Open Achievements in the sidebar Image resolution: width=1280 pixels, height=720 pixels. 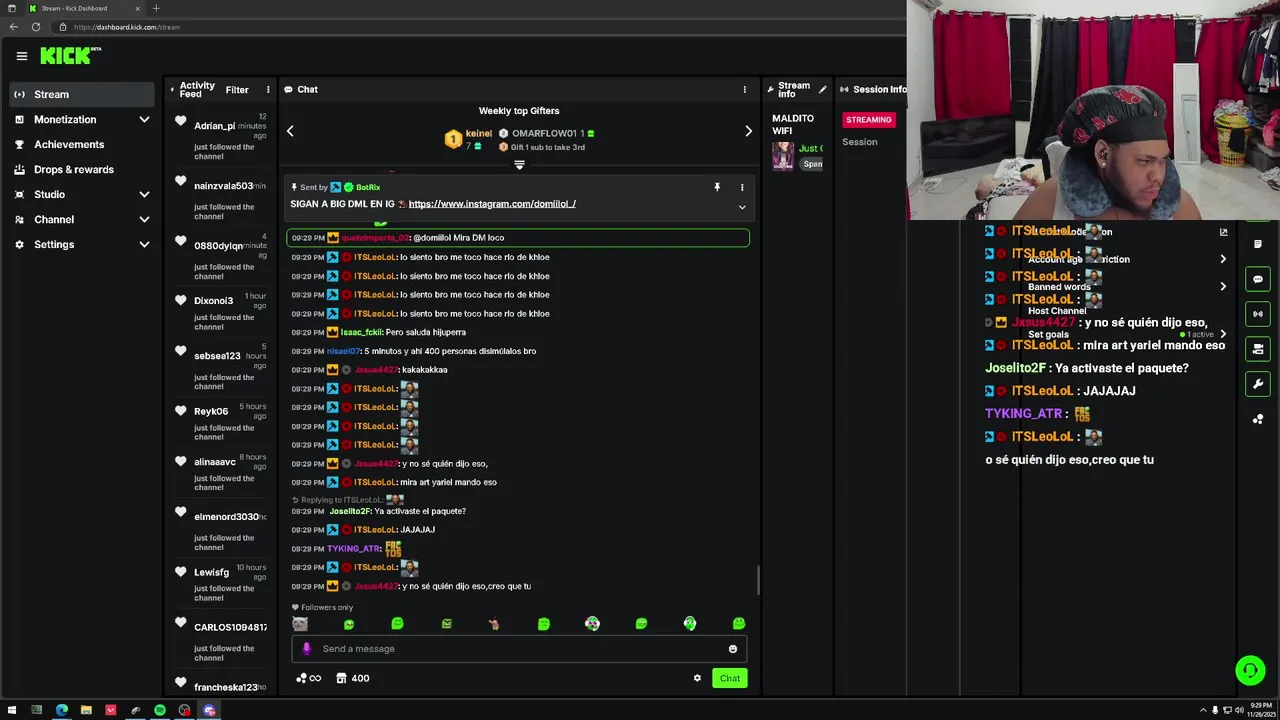pos(81,144)
